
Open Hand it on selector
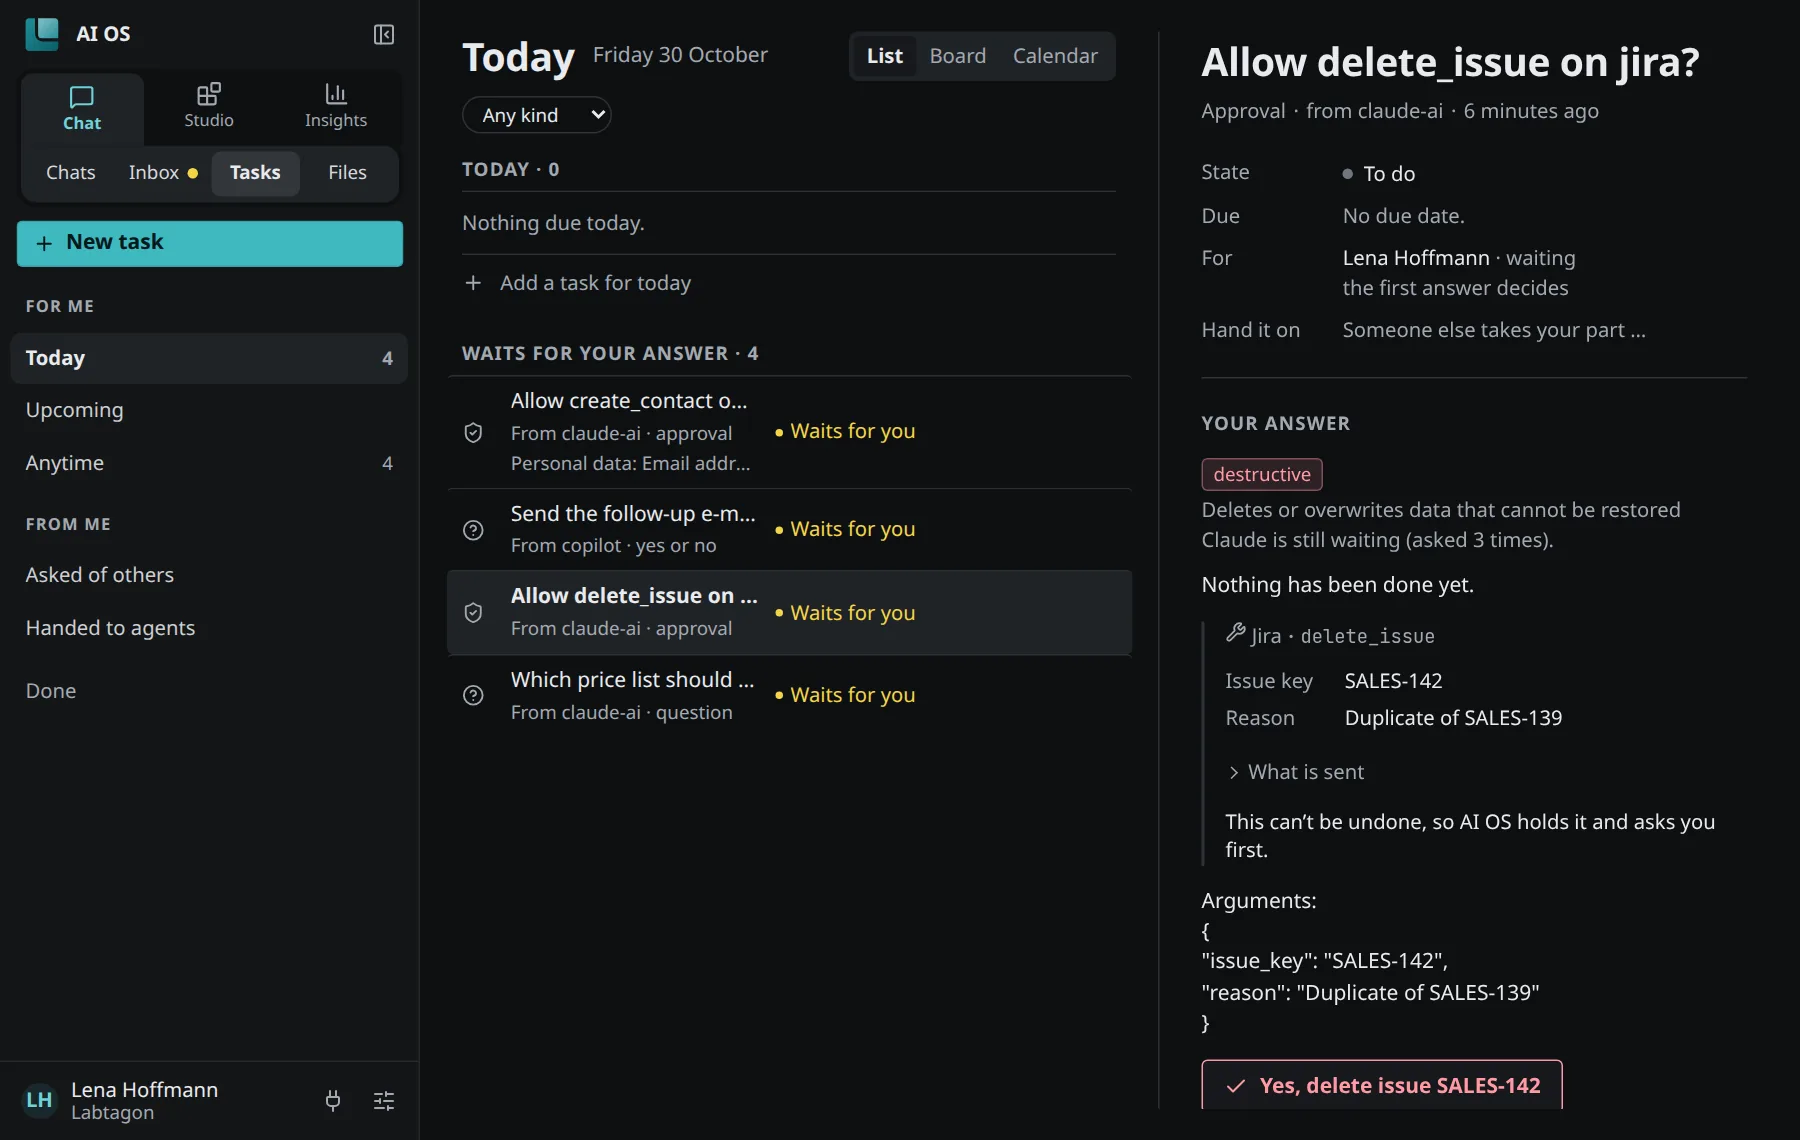(1493, 330)
